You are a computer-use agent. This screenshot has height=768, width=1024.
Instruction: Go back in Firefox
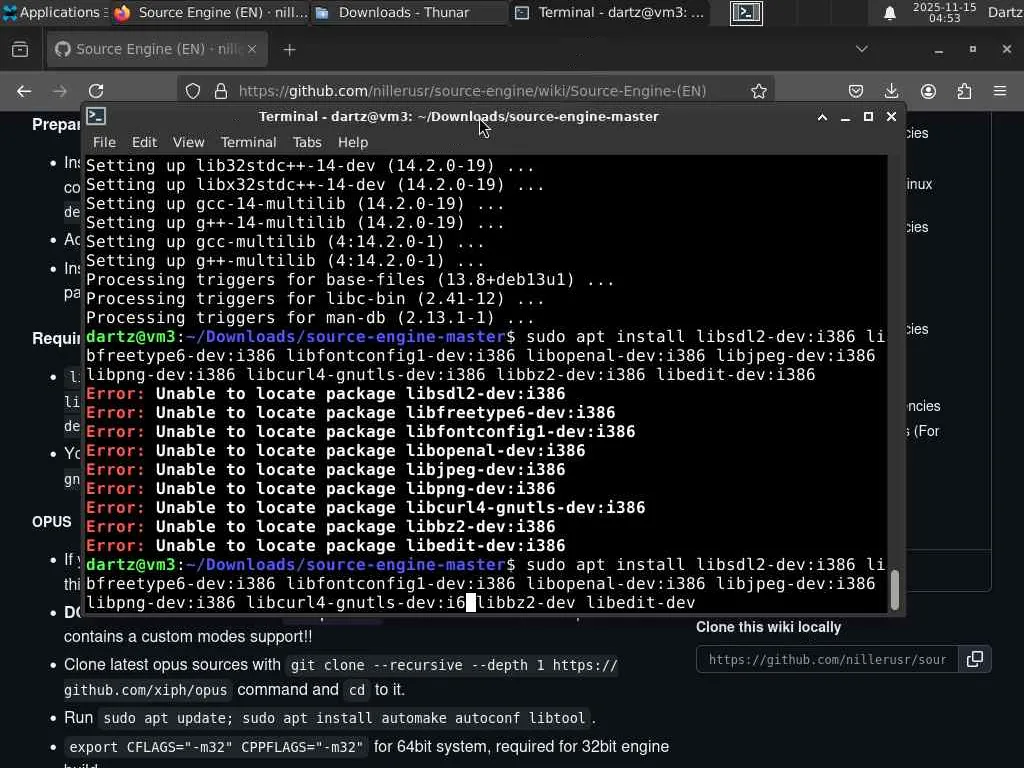(24, 91)
